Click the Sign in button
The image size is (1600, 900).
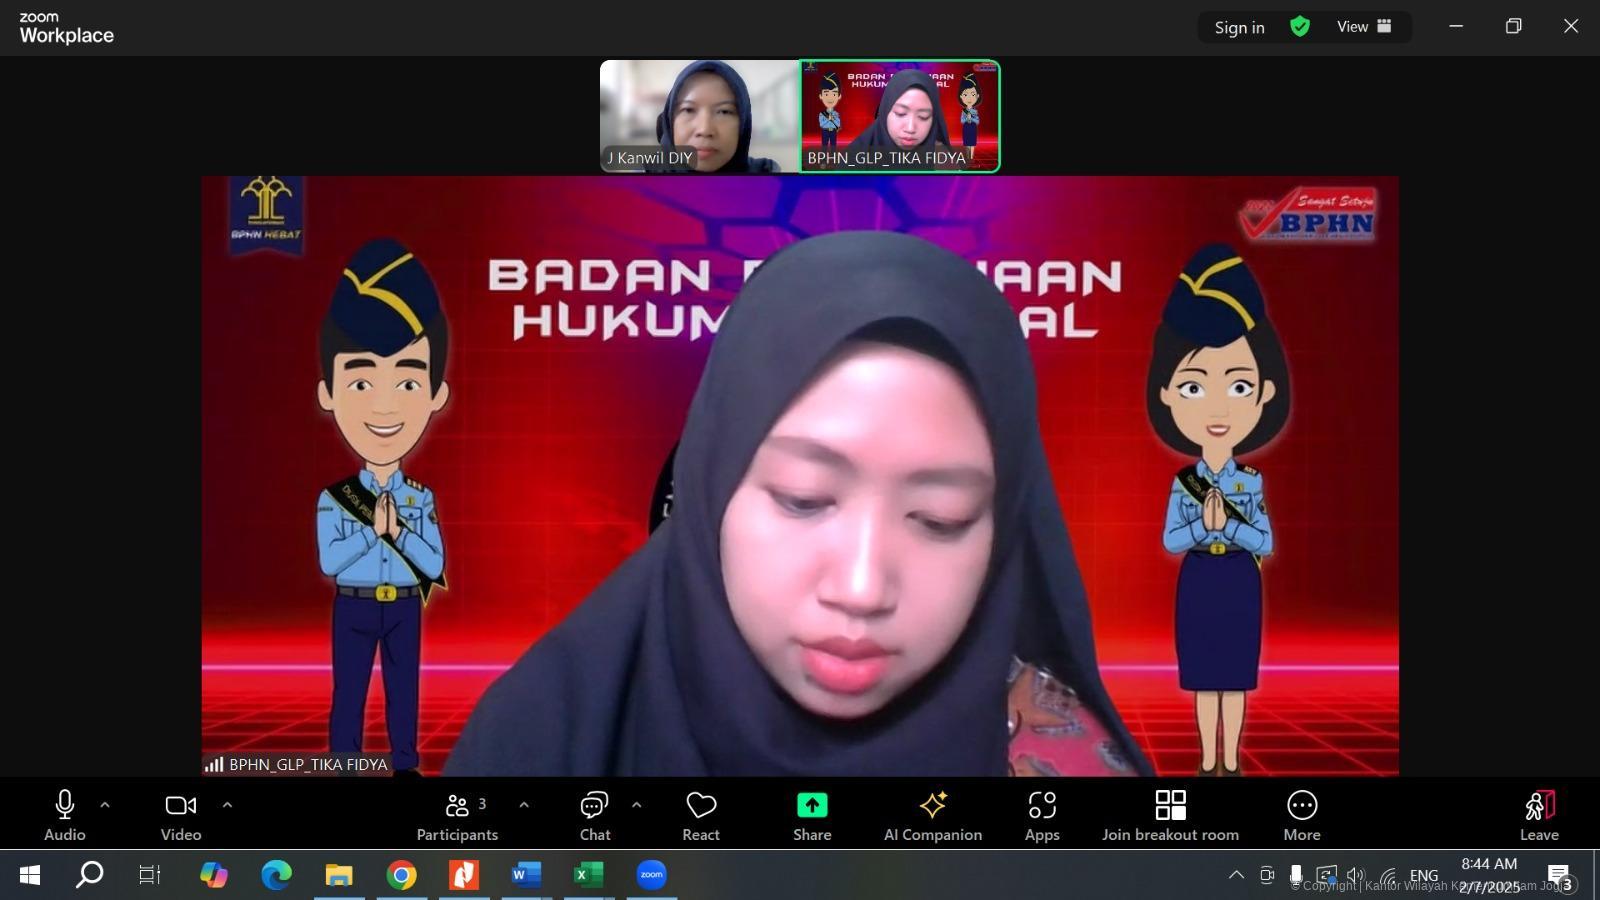[x=1239, y=27]
